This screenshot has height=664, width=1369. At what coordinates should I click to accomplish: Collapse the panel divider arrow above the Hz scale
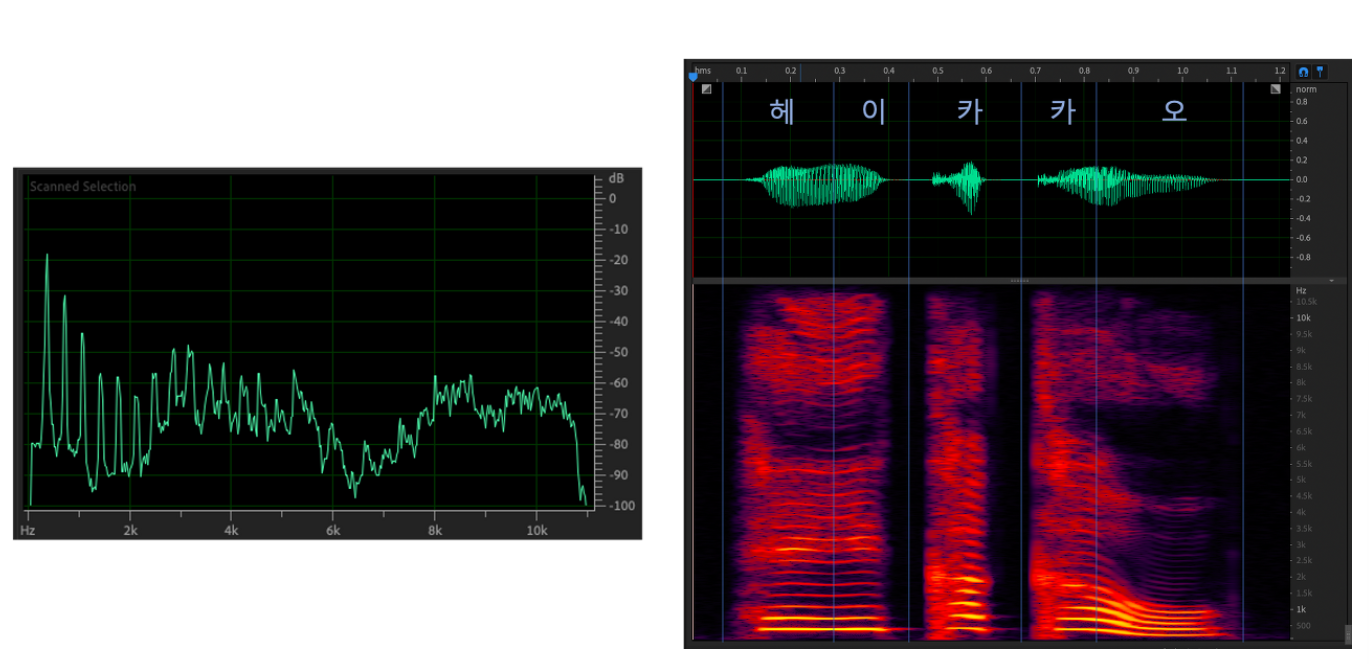(1331, 281)
